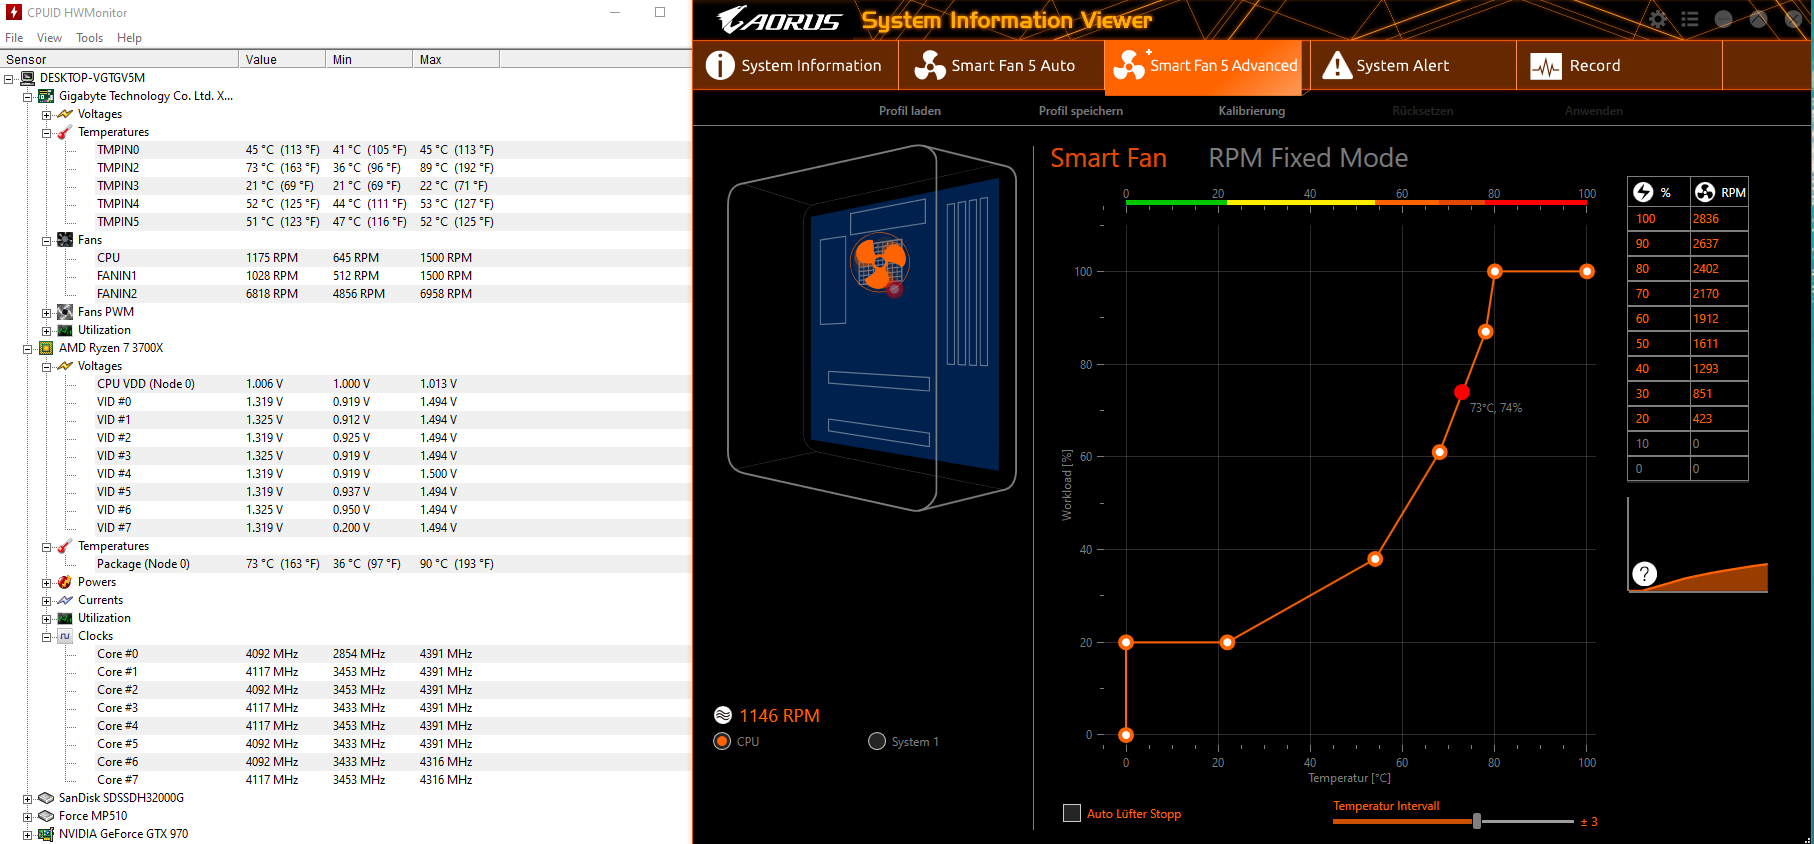
Task: Switch to Smart Fan 5 Auto tab
Action: pos(1001,65)
